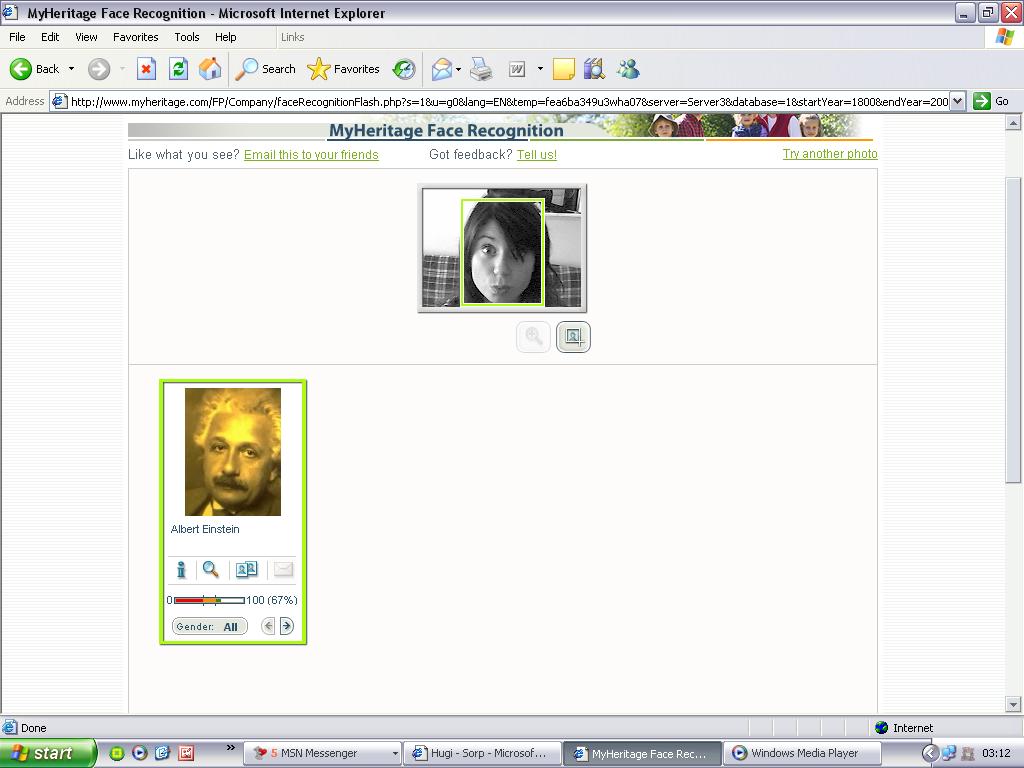Open the Forward button history dropdown

point(122,69)
